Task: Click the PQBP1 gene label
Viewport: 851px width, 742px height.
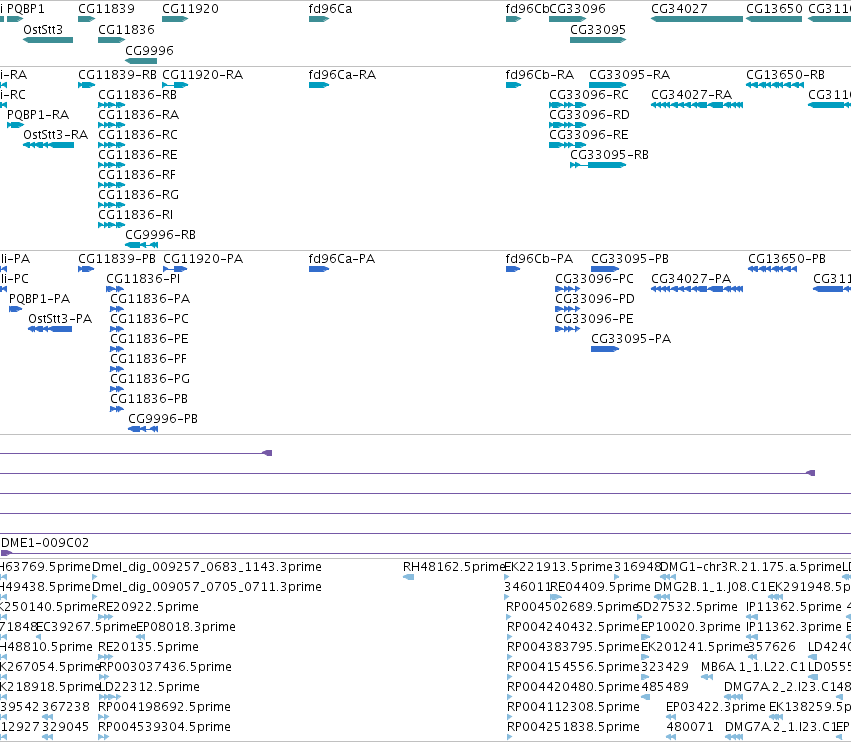Action: [26, 9]
